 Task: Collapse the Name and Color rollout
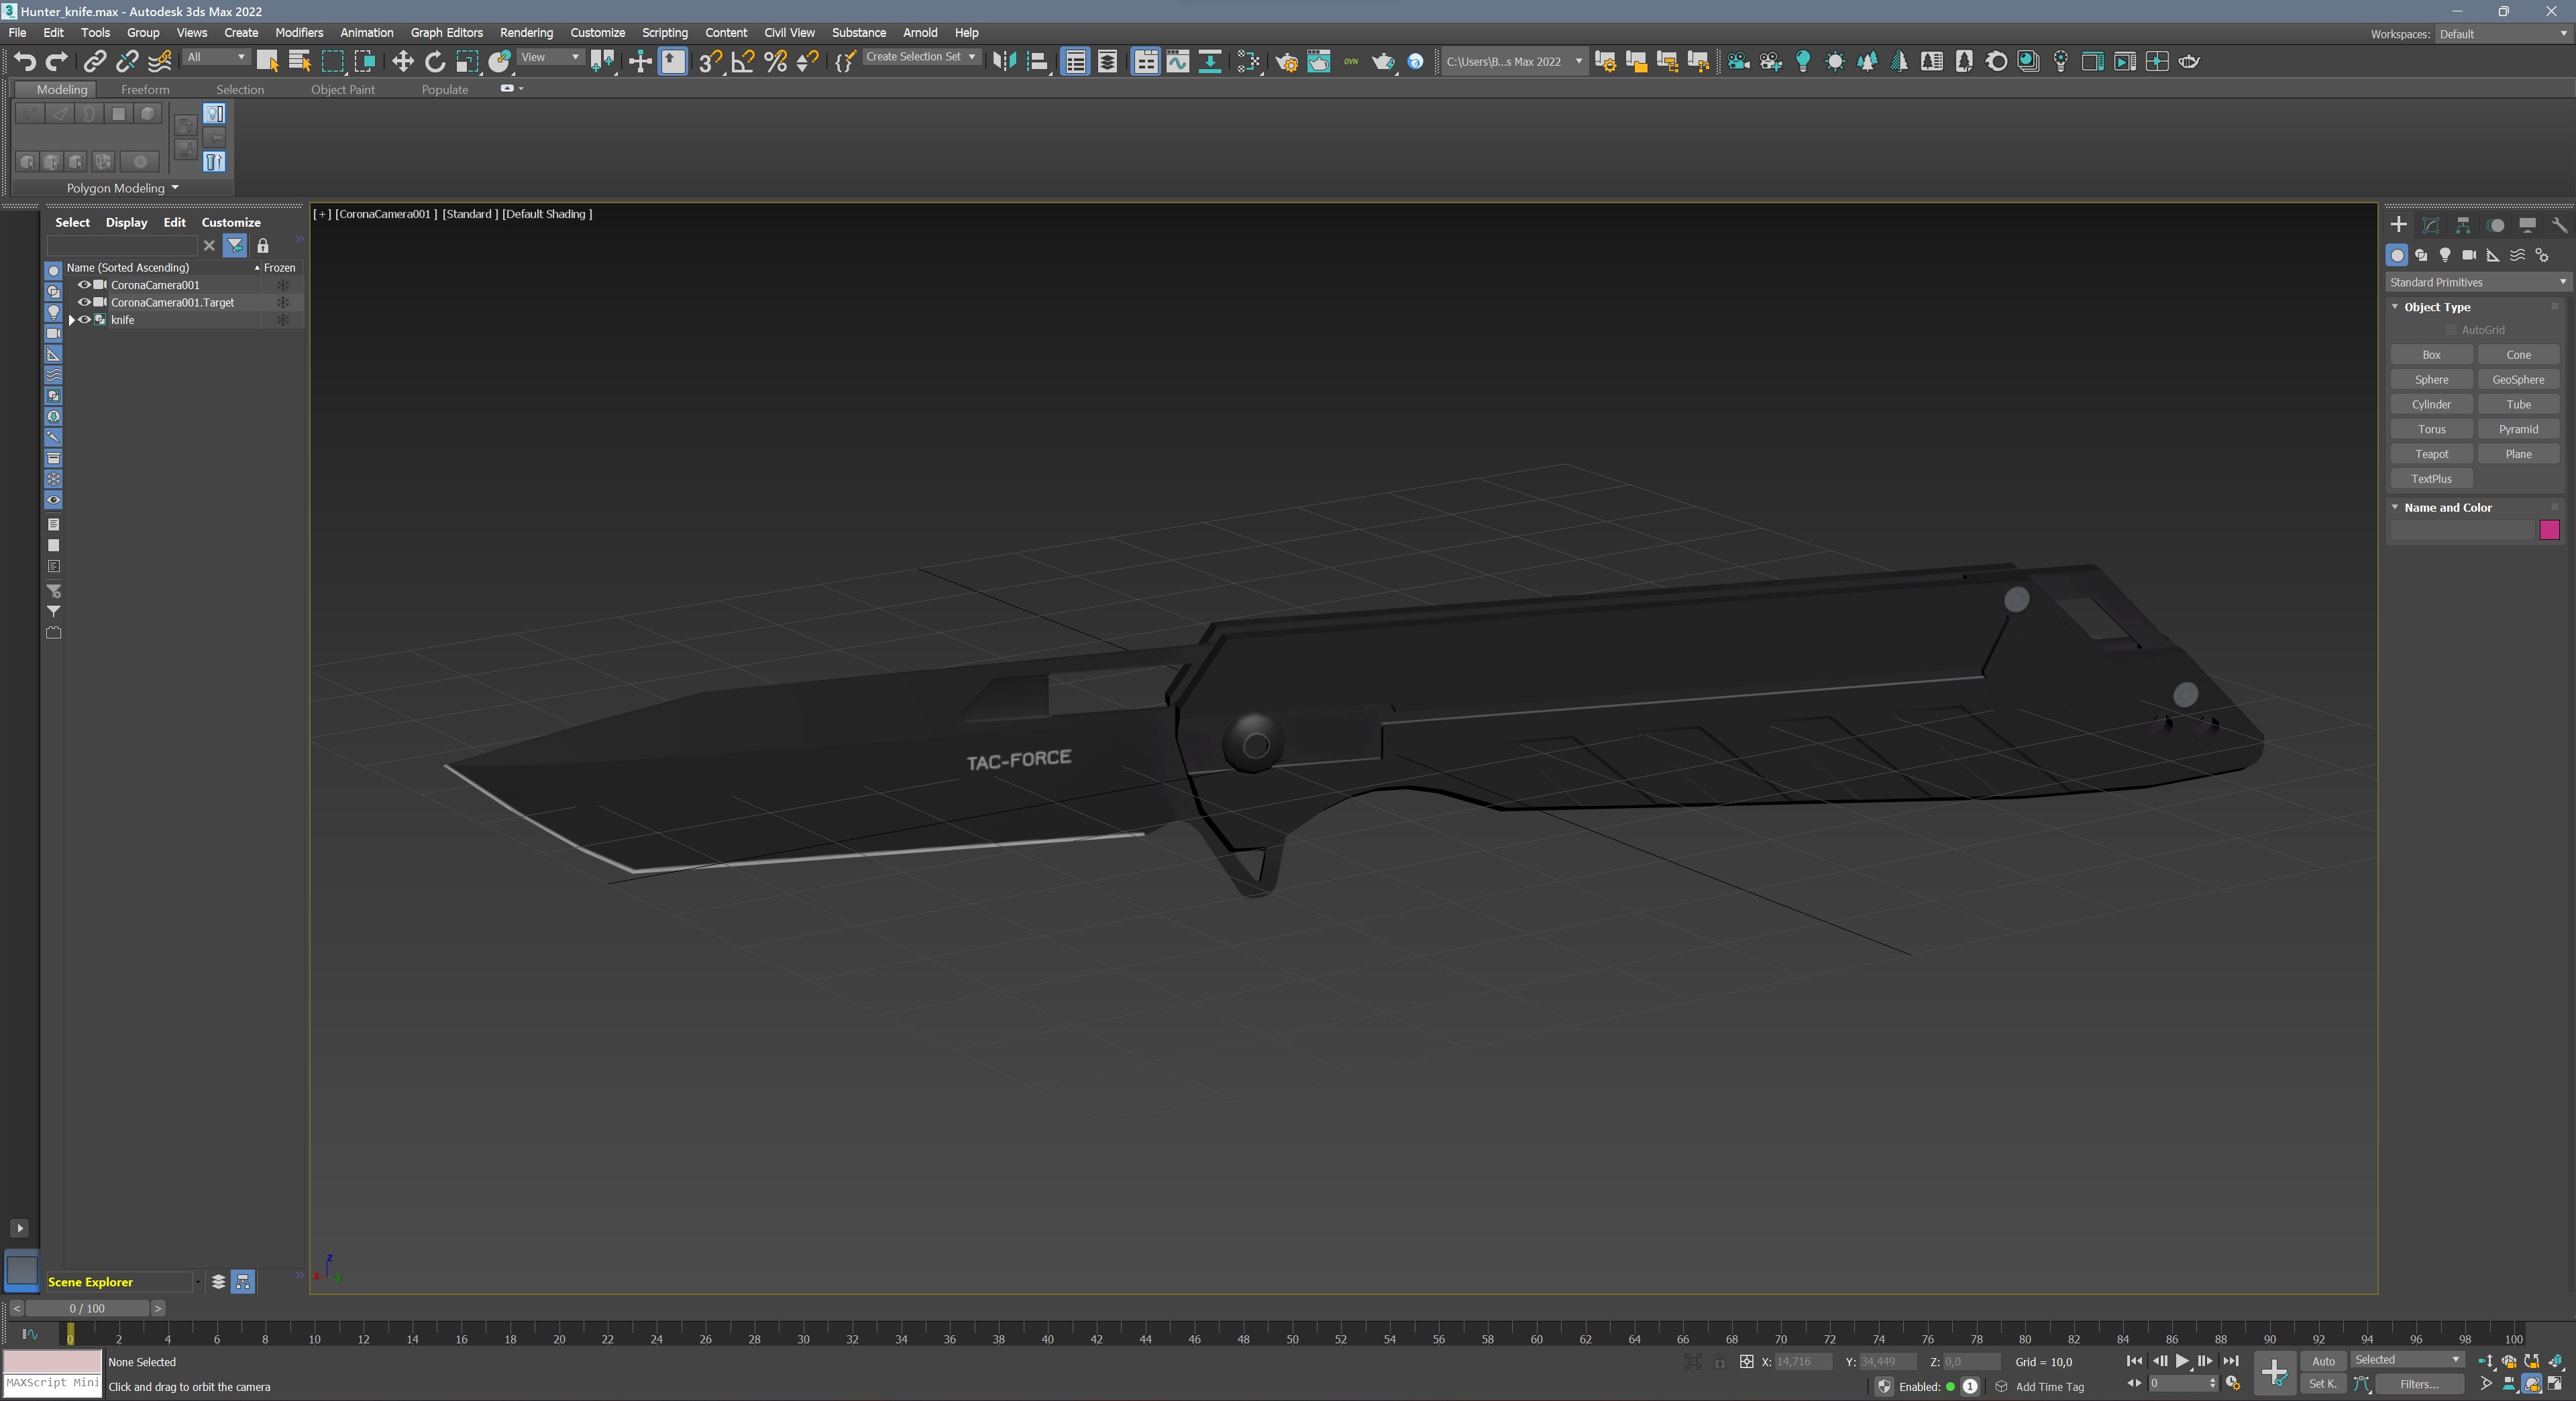click(x=2395, y=508)
